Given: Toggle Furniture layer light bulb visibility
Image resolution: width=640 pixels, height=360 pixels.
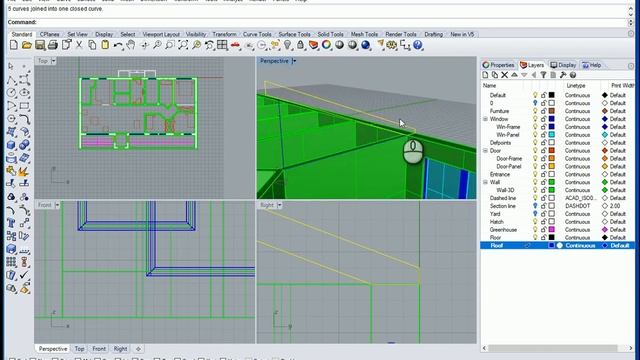Looking at the screenshot, I should click(x=535, y=111).
